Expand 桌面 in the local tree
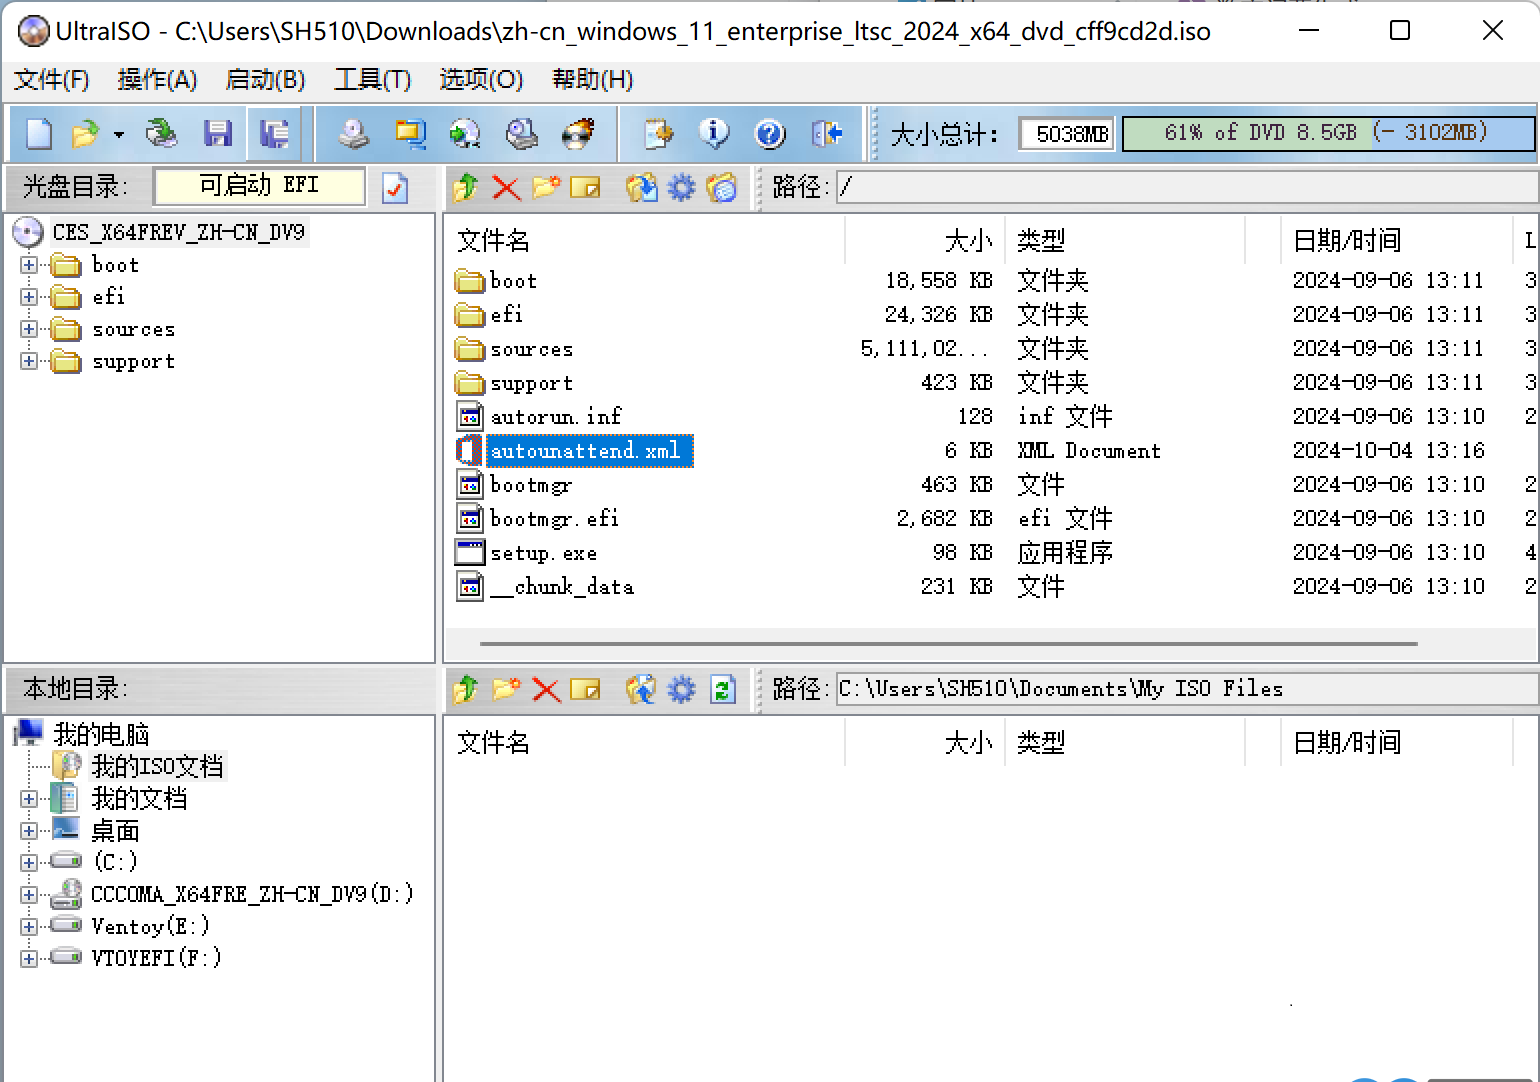 [x=29, y=831]
